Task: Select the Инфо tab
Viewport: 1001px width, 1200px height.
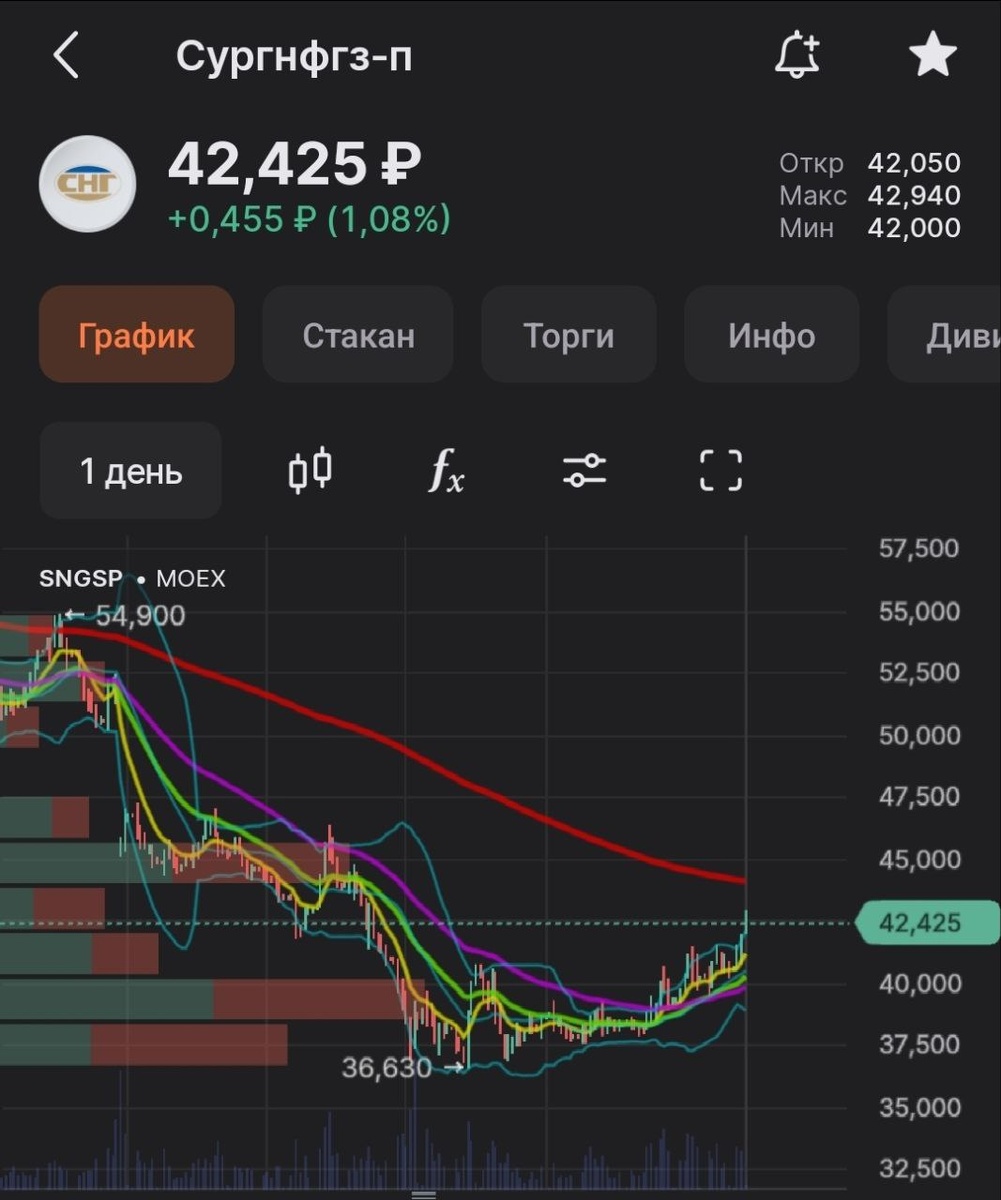Action: pyautogui.click(x=771, y=335)
